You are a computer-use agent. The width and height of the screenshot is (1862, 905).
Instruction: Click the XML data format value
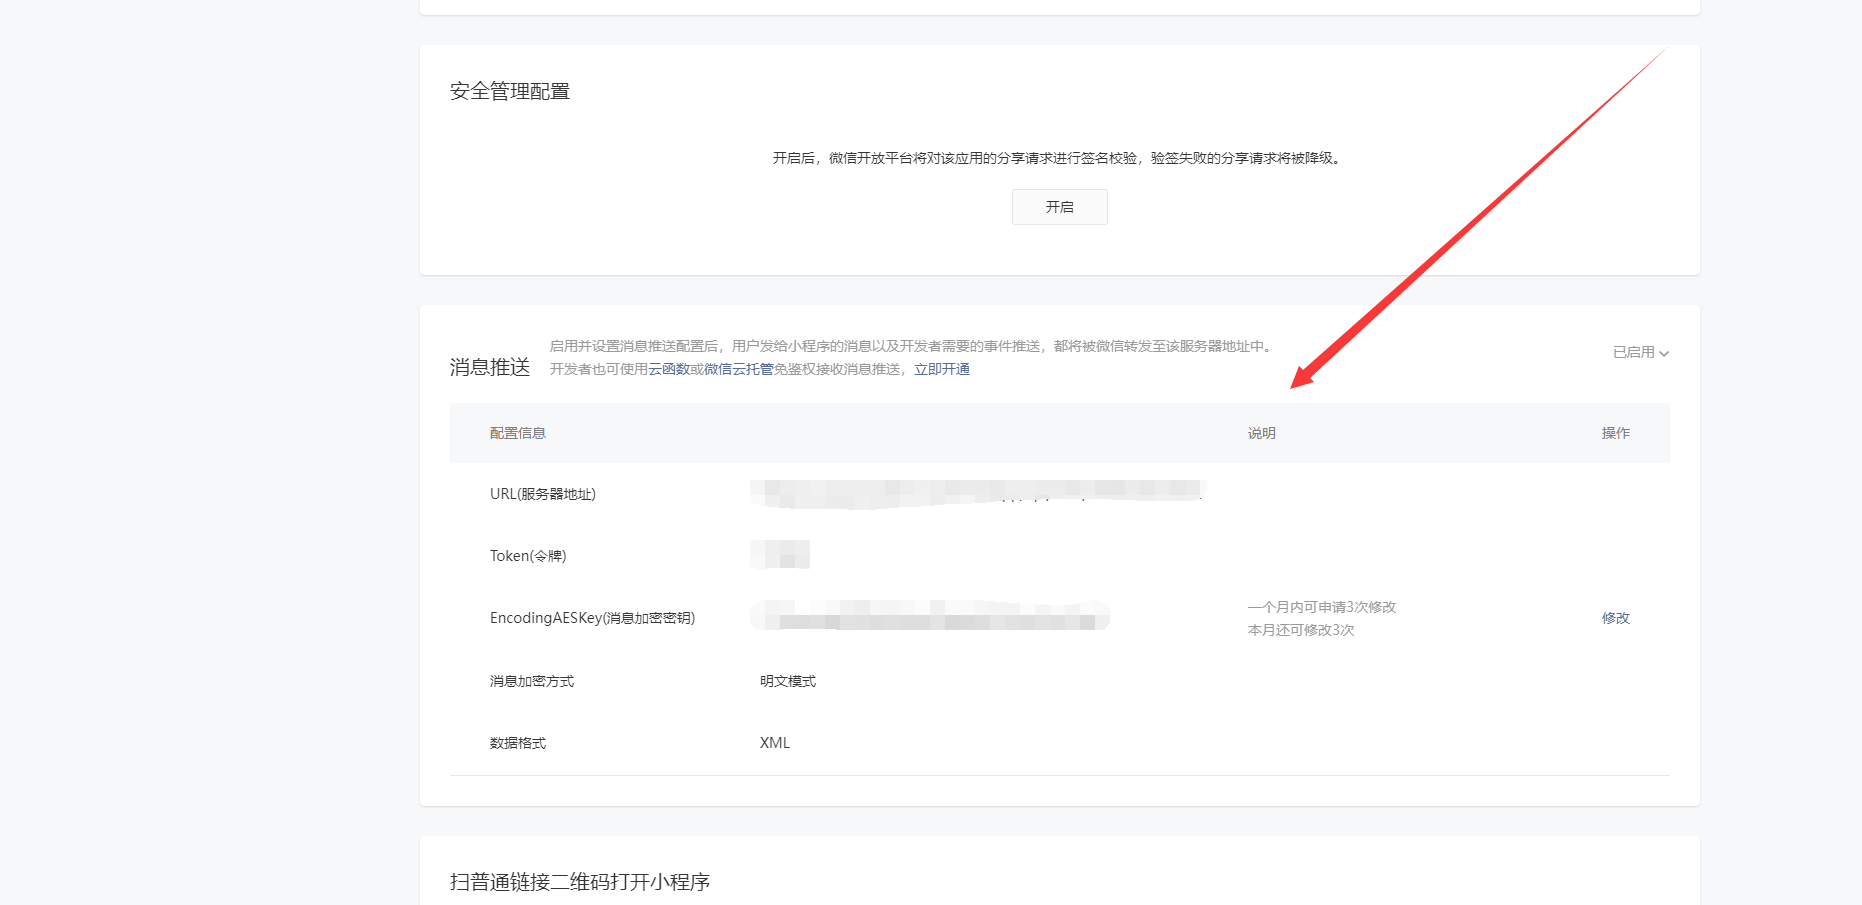click(774, 743)
